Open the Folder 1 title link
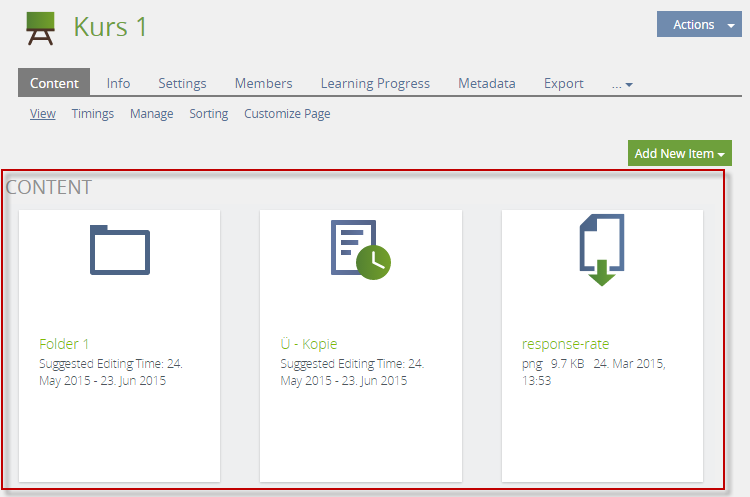Screen dimensions: 750x497 pos(64,344)
